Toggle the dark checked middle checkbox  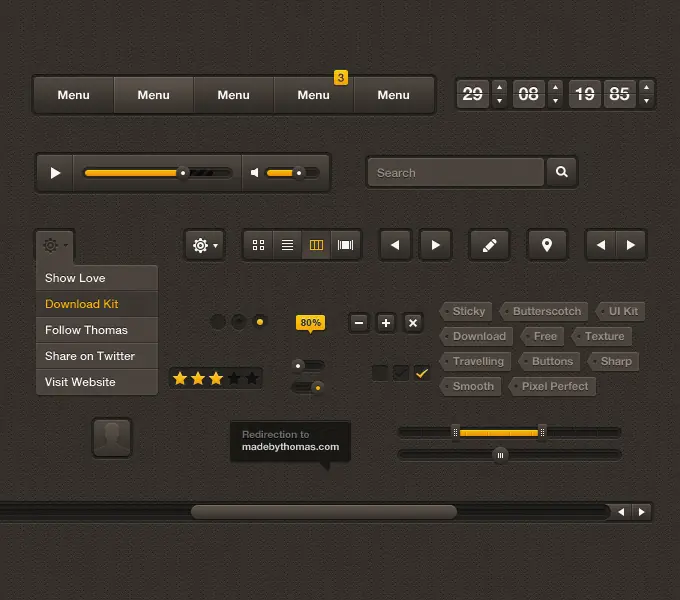401,373
